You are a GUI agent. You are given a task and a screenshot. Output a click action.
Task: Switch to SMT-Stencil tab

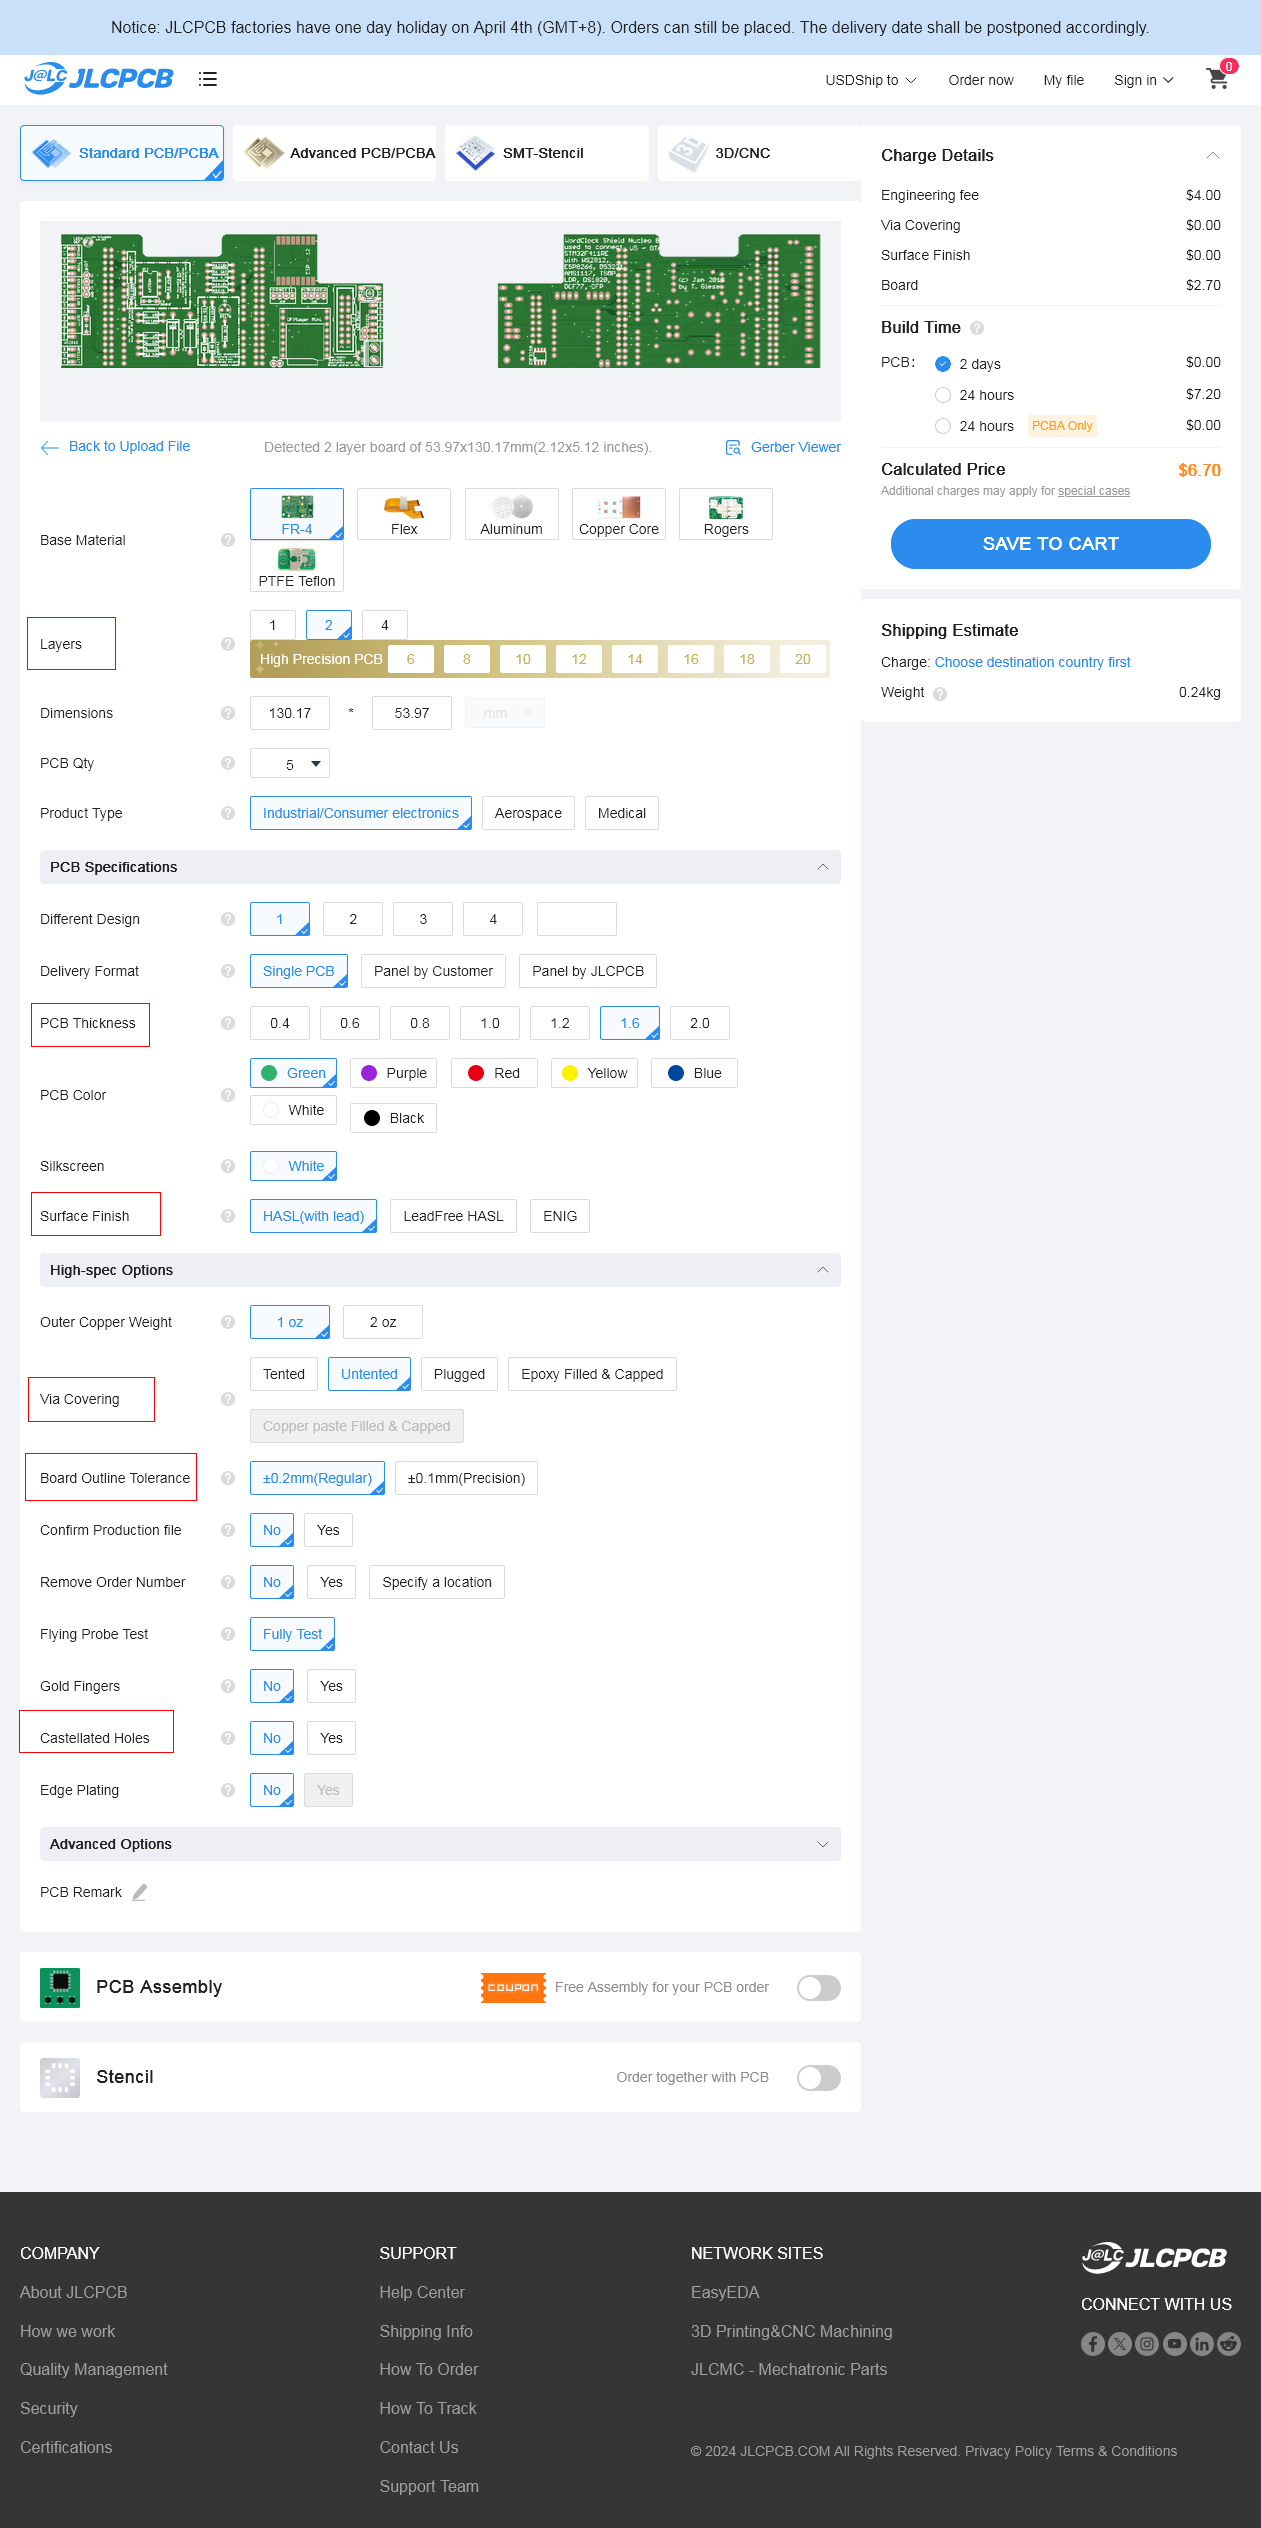tap(547, 153)
